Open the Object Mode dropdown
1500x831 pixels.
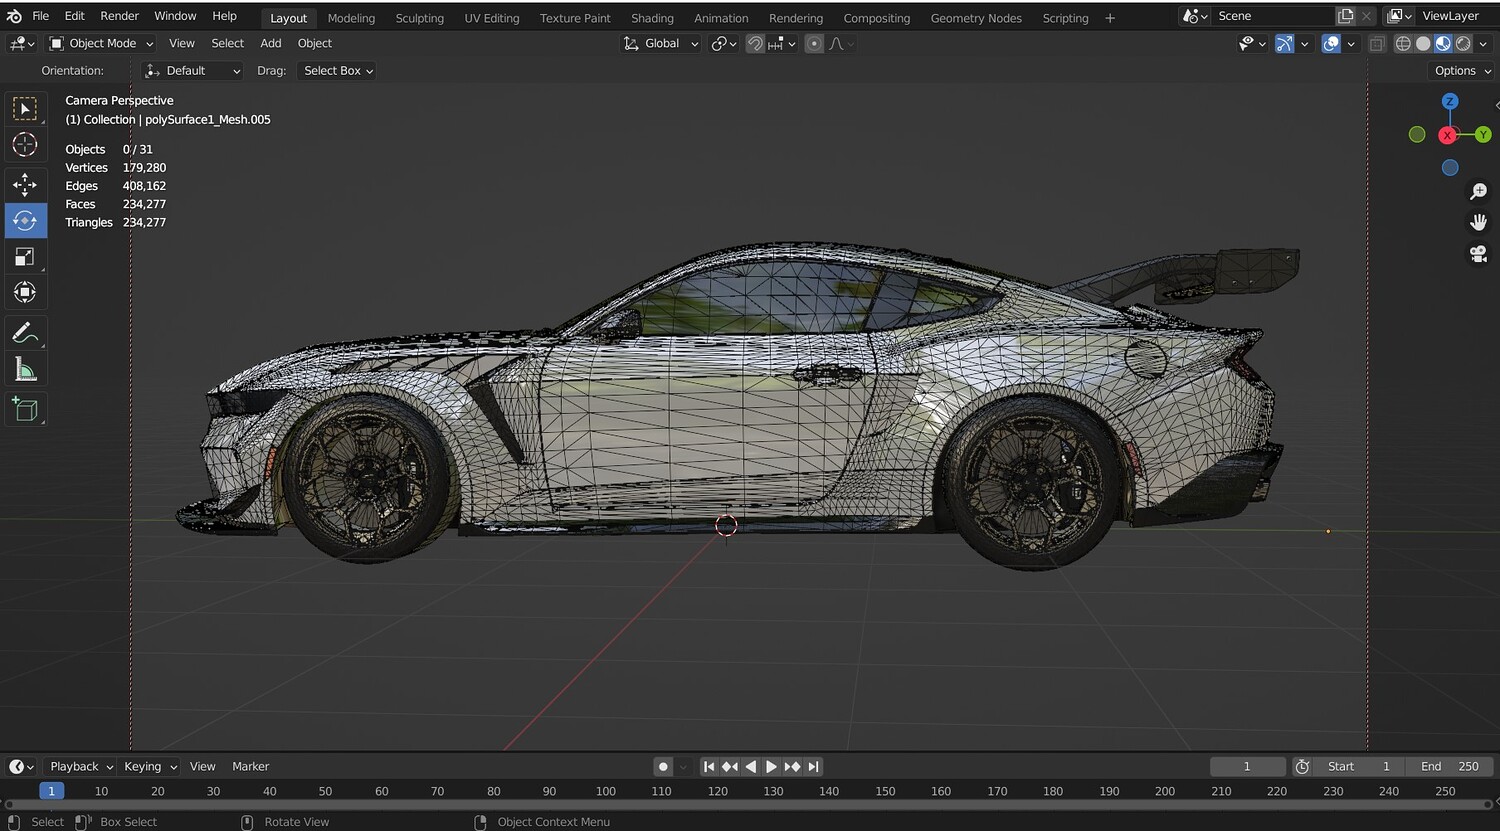(101, 44)
